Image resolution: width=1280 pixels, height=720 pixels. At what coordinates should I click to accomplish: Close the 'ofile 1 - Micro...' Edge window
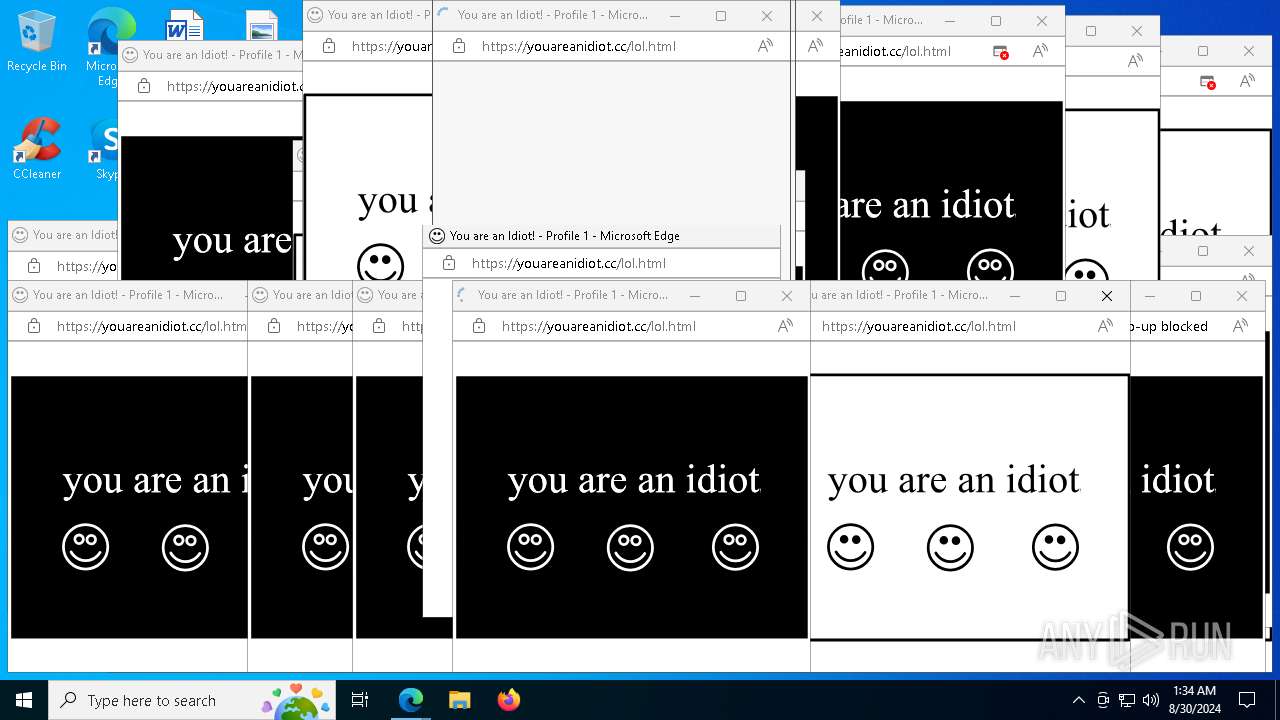click(x=1041, y=21)
